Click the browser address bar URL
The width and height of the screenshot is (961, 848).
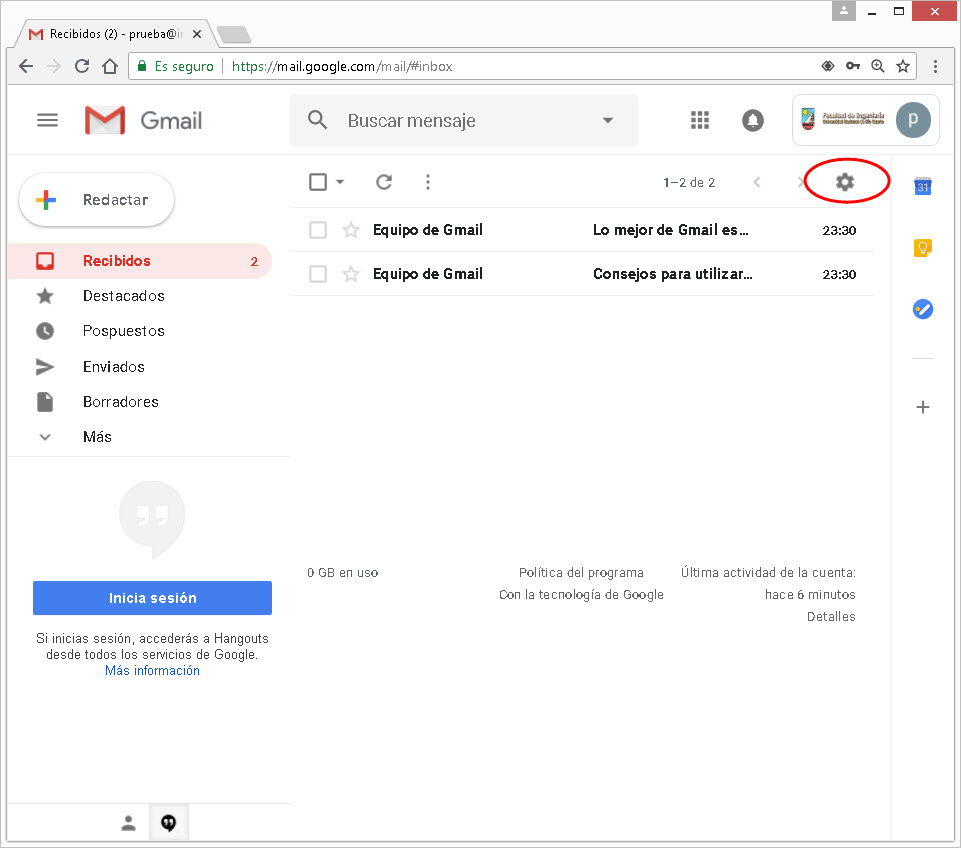tap(342, 66)
